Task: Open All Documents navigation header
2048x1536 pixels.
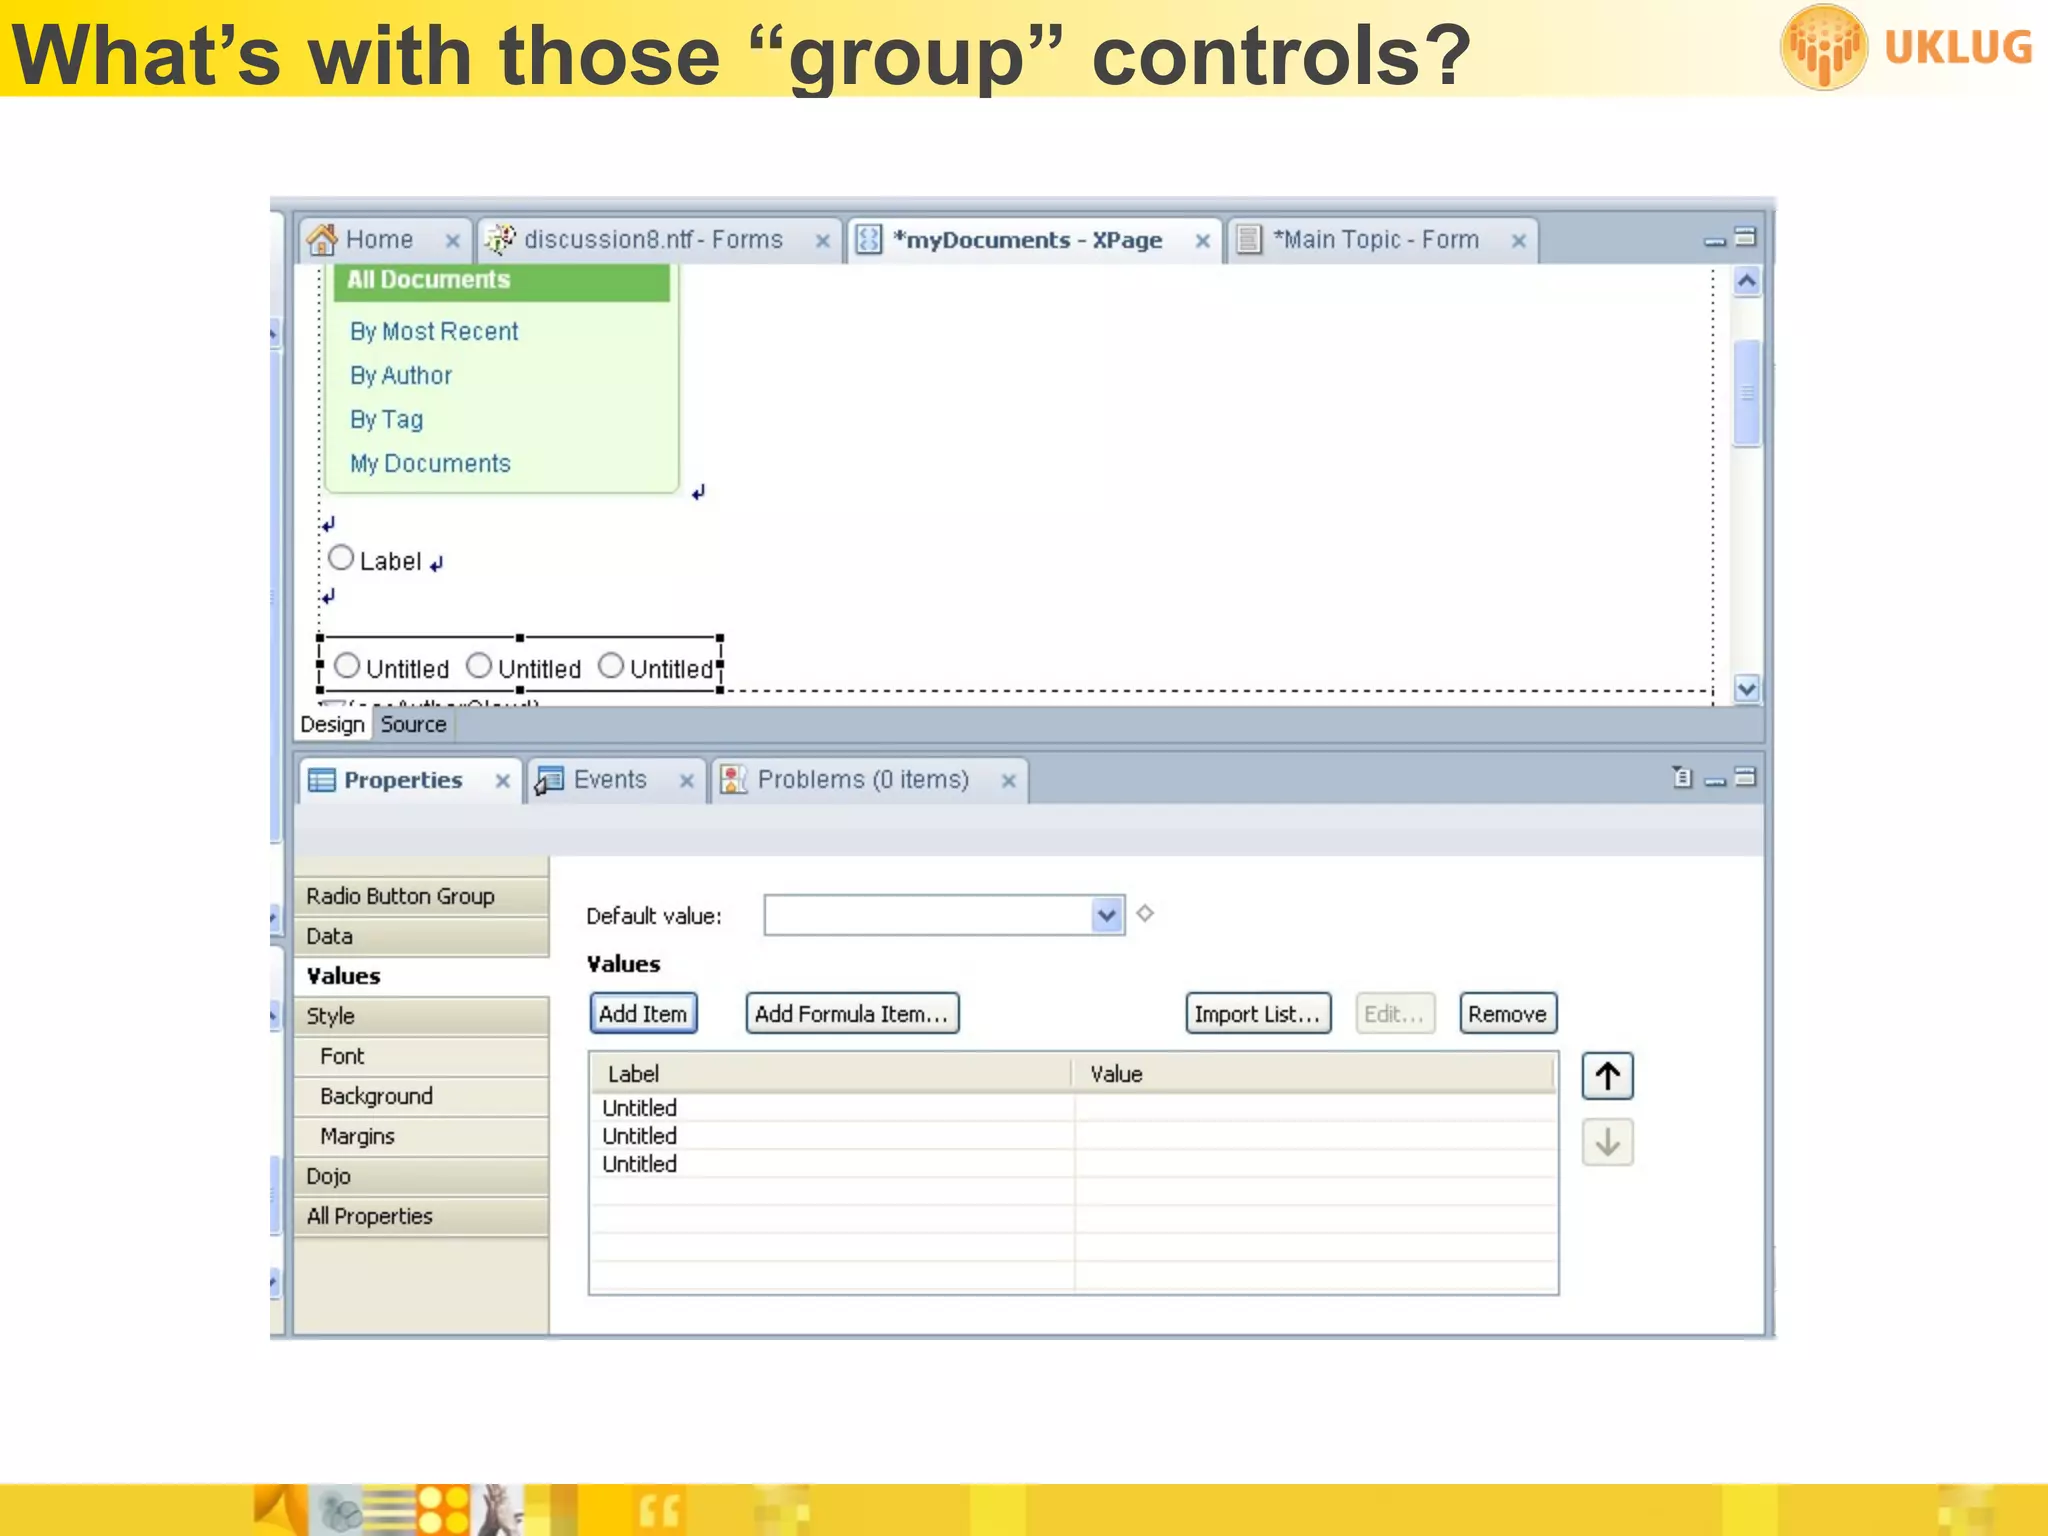Action: pyautogui.click(x=502, y=281)
